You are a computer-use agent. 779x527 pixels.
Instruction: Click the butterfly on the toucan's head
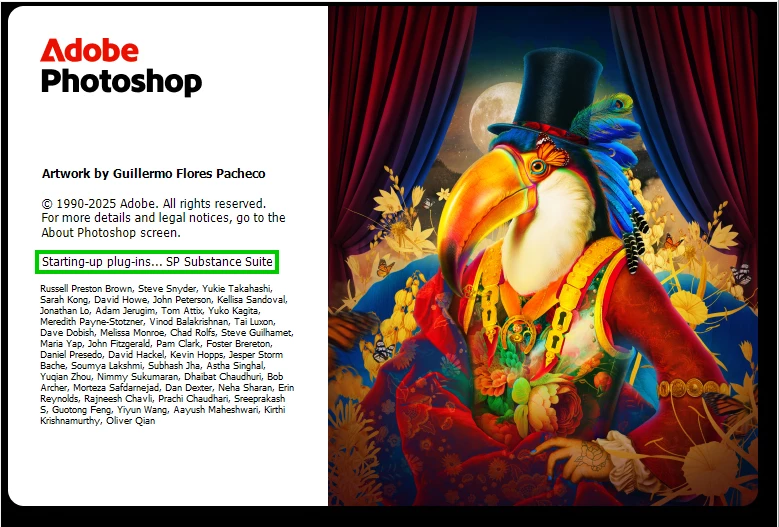click(551, 151)
